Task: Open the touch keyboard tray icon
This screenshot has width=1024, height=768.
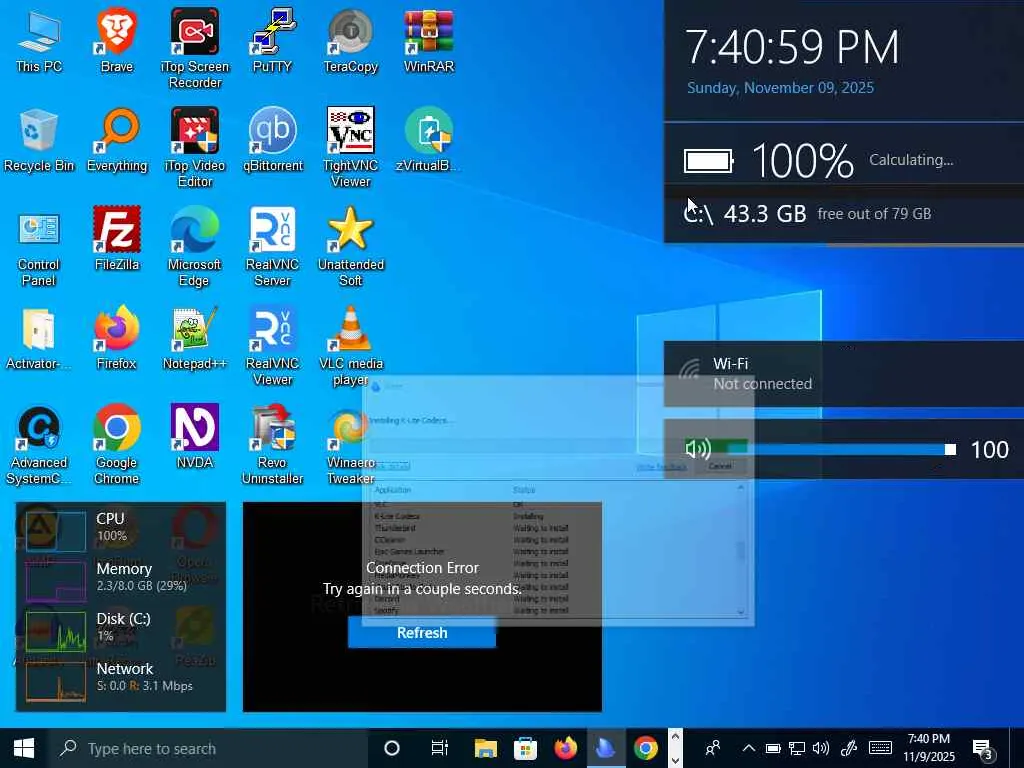Action: tap(880, 748)
